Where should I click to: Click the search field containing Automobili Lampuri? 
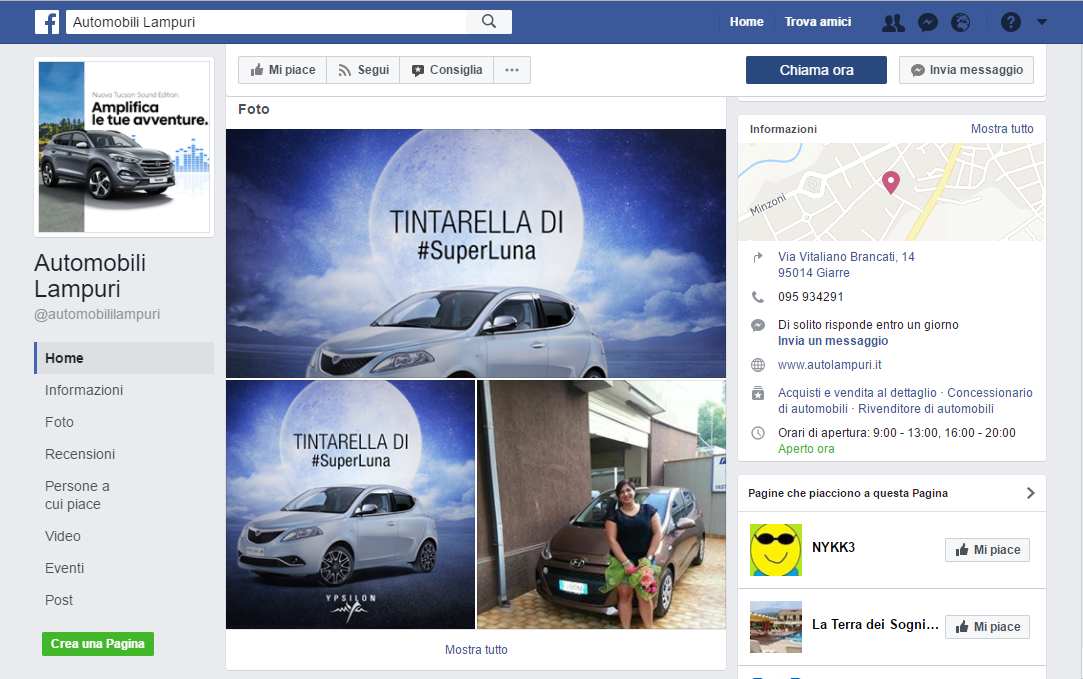coord(267,22)
